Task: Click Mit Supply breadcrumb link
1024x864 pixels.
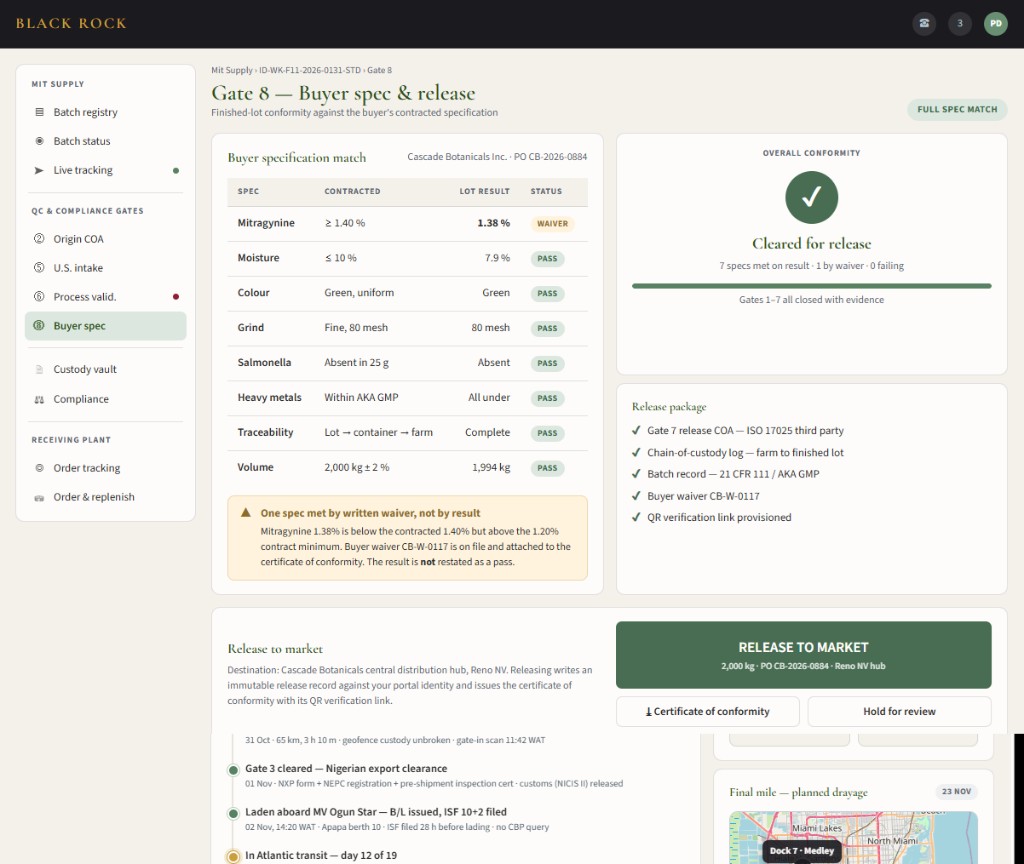Action: (x=231, y=70)
